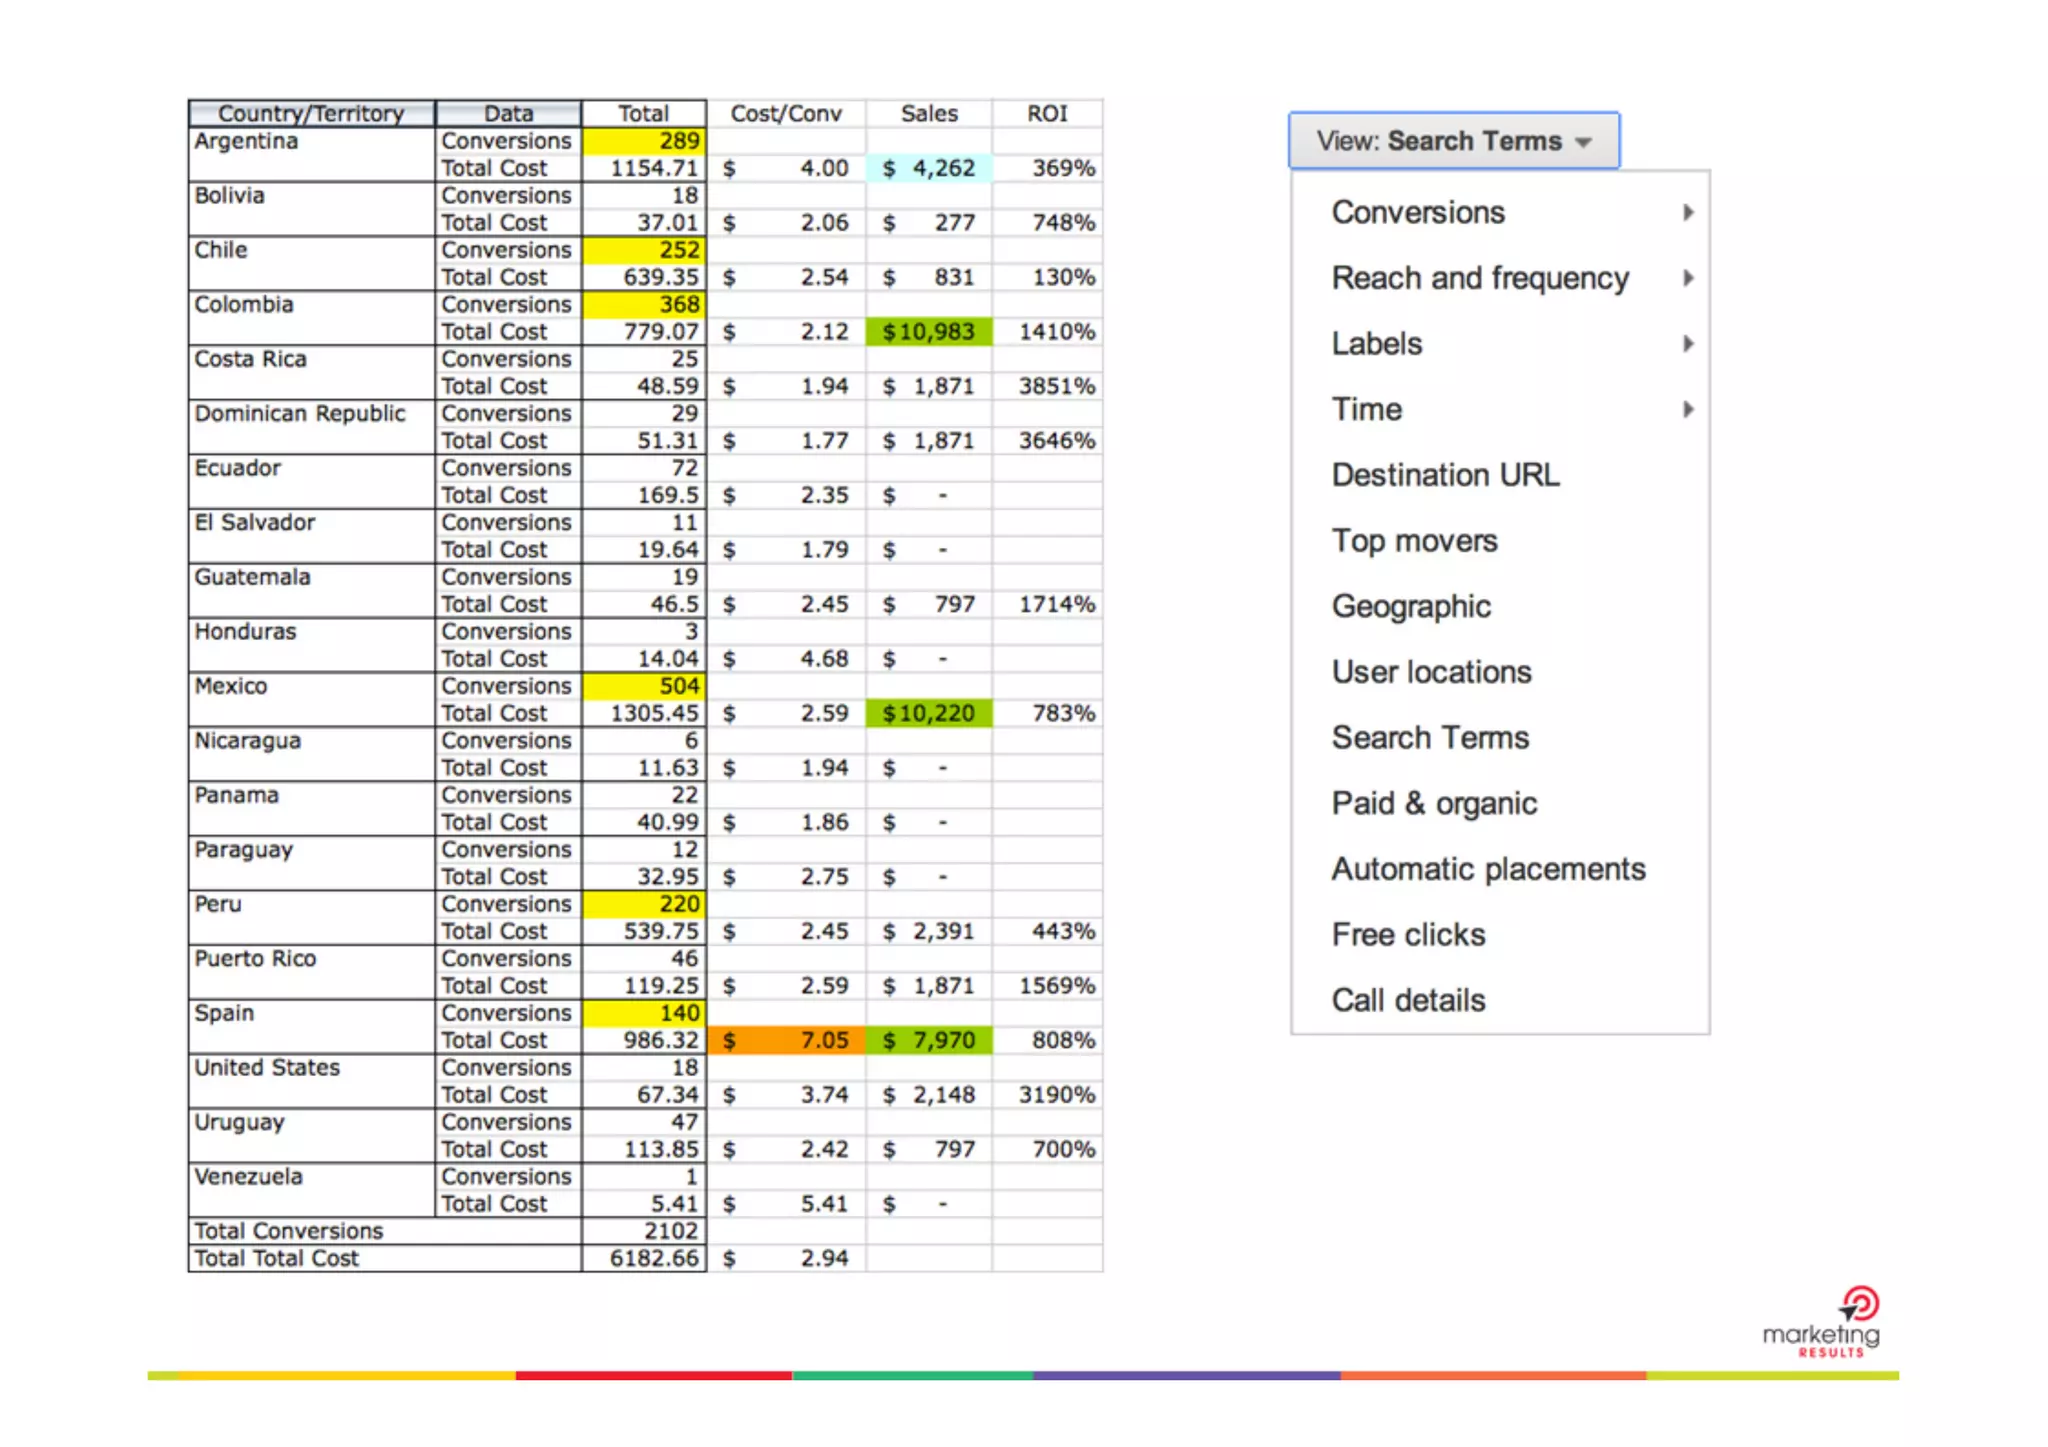This screenshot has width=2048, height=1447.
Task: Pick User locations in the menu
Action: click(x=1431, y=672)
